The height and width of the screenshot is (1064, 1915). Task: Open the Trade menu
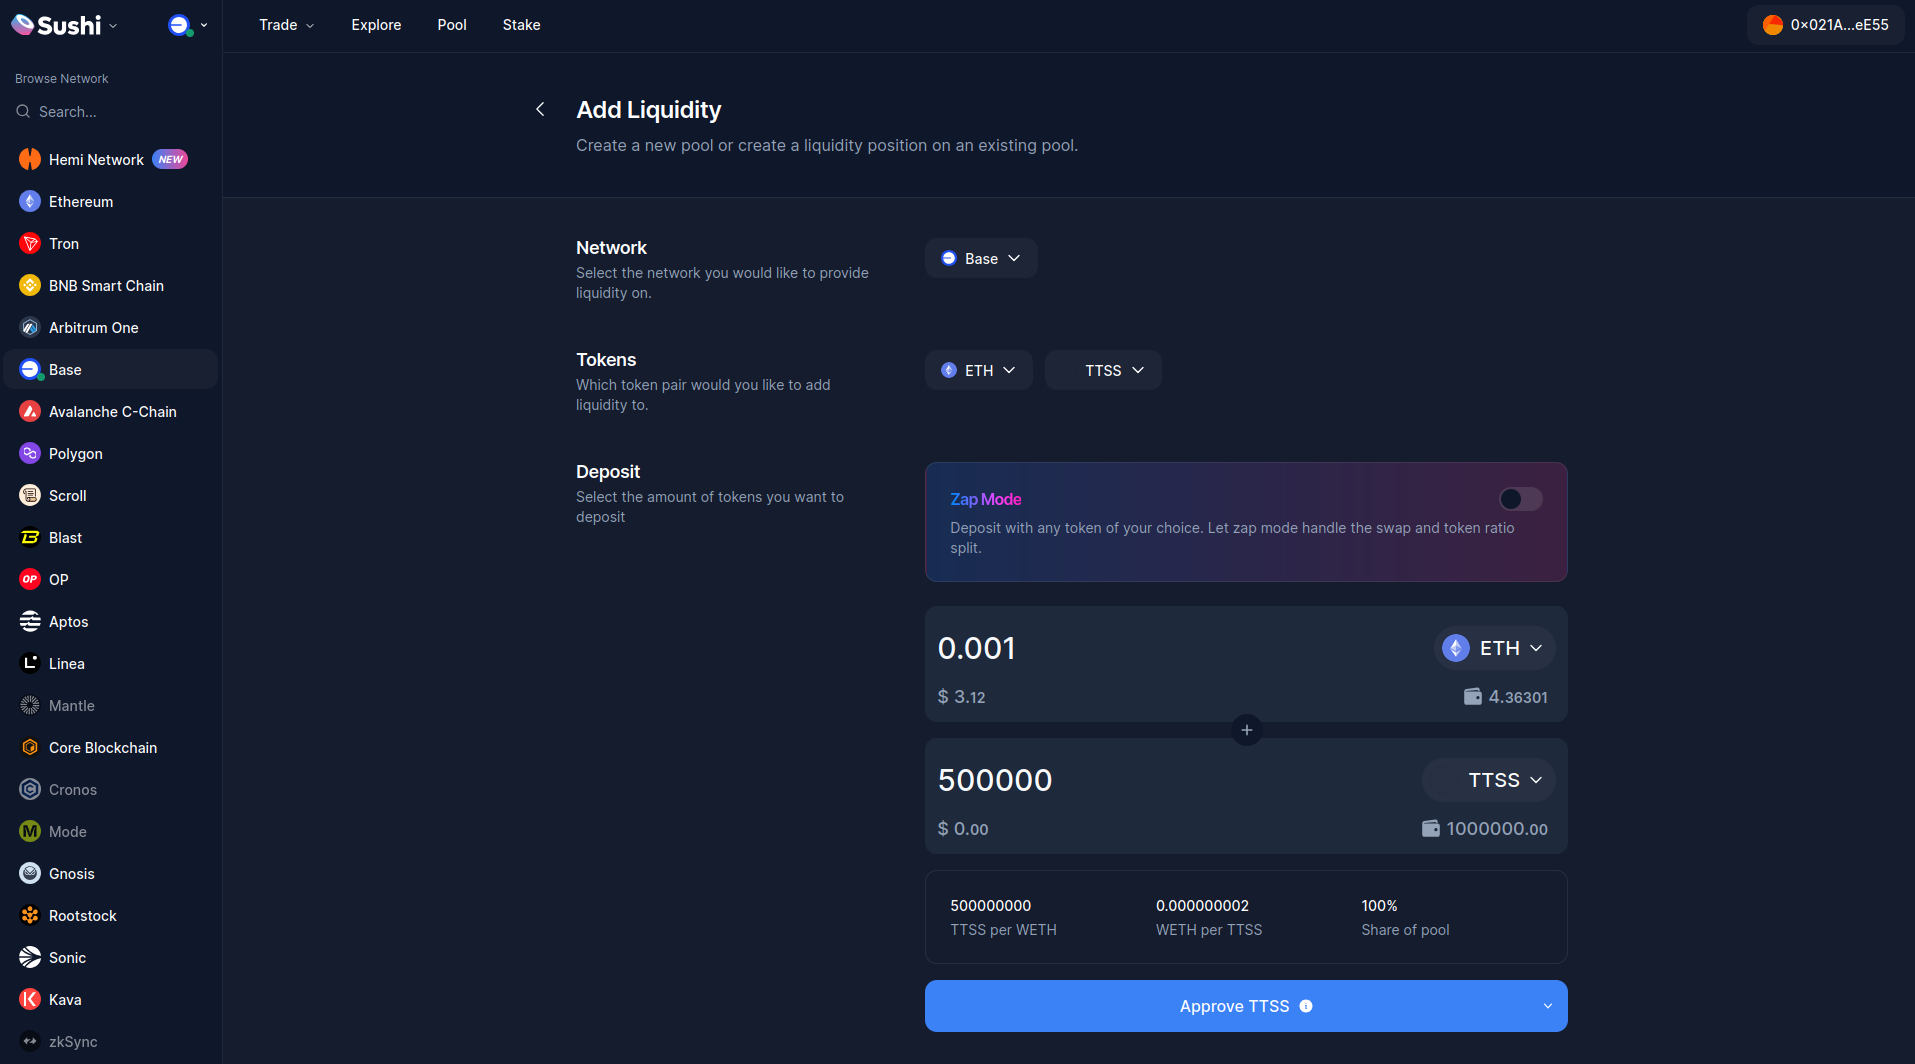coord(286,25)
